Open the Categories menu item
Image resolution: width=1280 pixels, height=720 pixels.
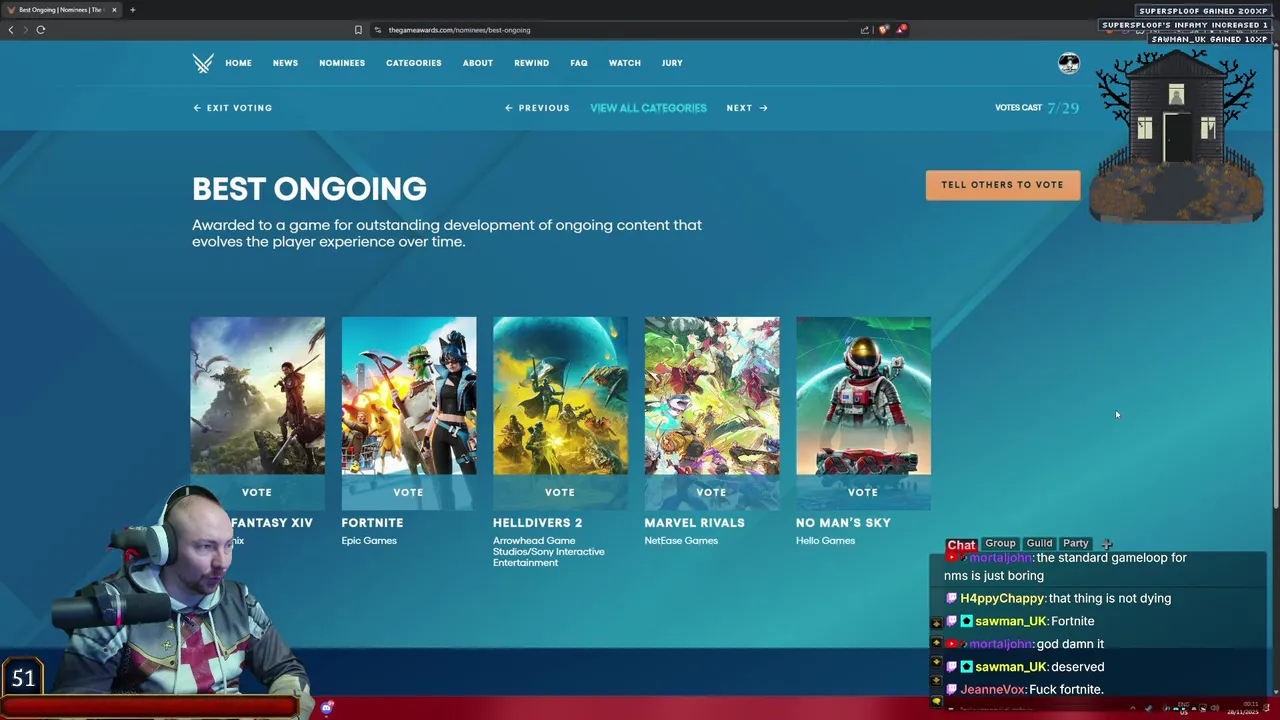414,63
